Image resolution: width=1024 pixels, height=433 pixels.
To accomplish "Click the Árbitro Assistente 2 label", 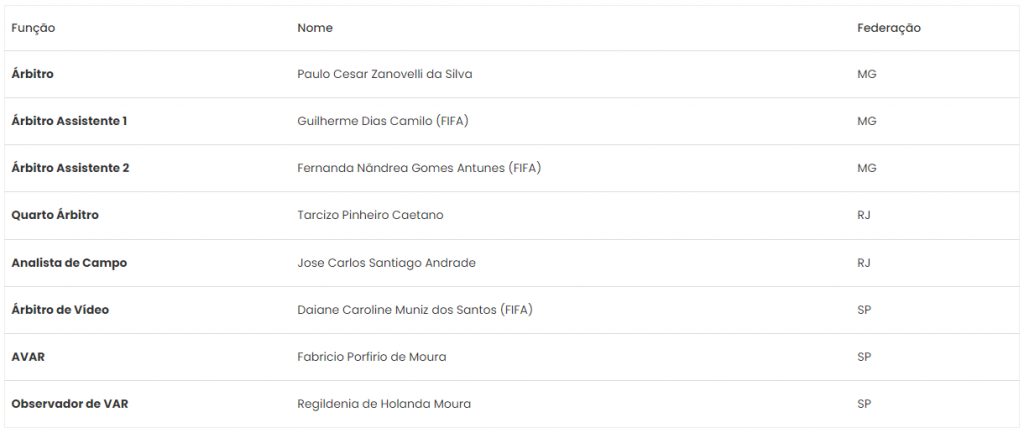I will coord(71,168).
